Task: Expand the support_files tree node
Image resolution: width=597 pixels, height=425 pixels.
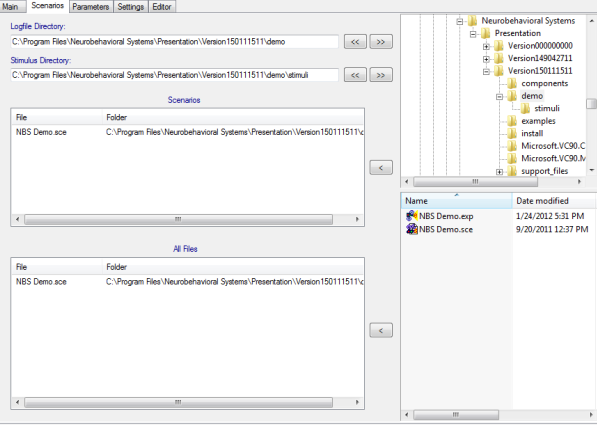Action: 500,172
